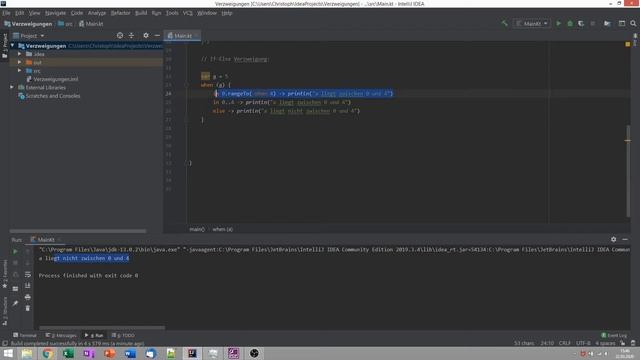Hide the Project panel with minus icon
Image resolution: width=640 pixels, height=360 pixels.
[x=157, y=36]
